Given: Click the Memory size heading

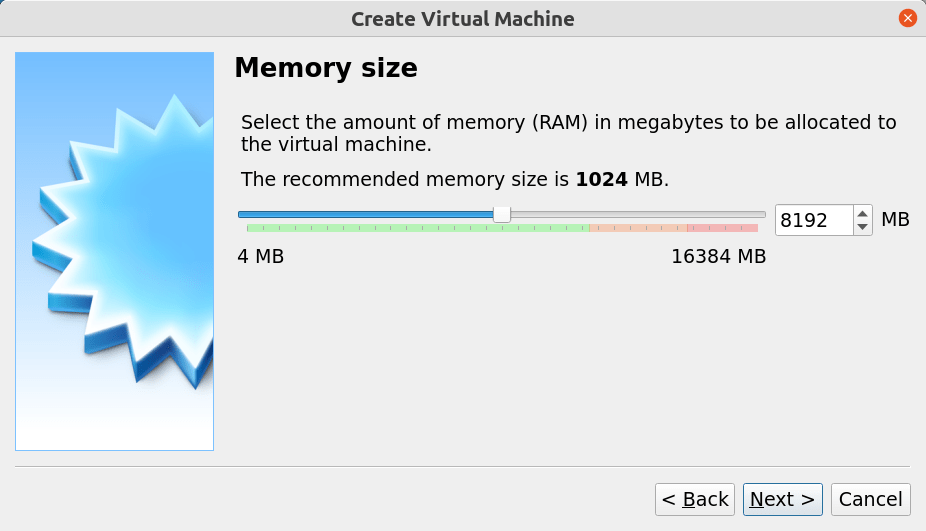Looking at the screenshot, I should [325, 69].
